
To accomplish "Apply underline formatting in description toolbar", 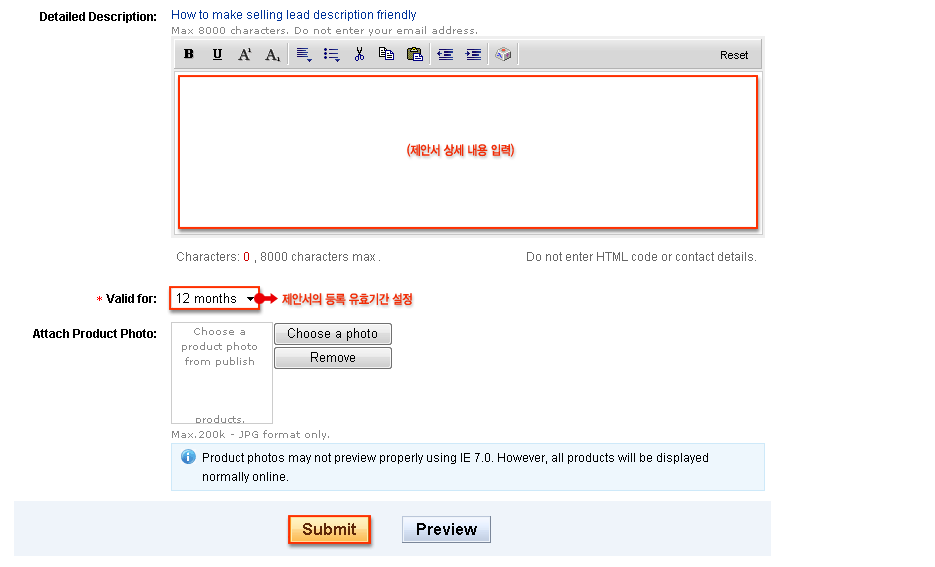I will point(217,54).
